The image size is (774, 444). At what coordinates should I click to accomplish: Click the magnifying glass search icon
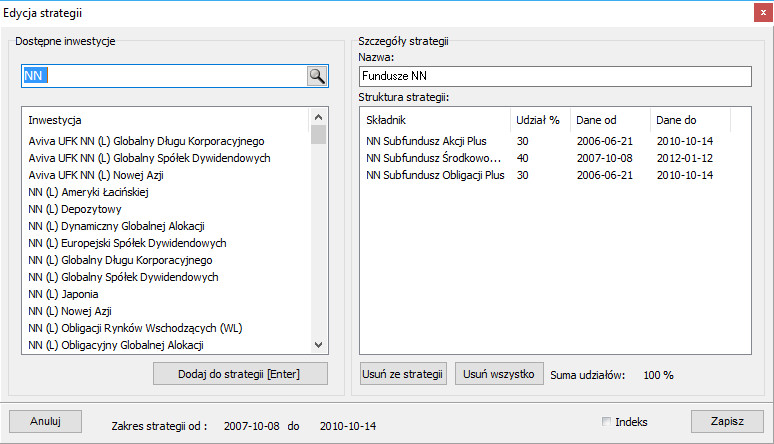(x=316, y=76)
